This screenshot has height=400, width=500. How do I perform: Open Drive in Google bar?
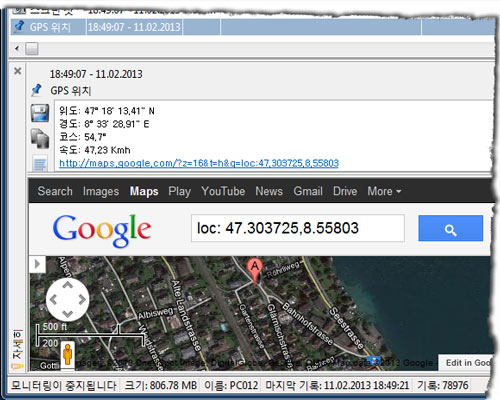click(x=345, y=191)
